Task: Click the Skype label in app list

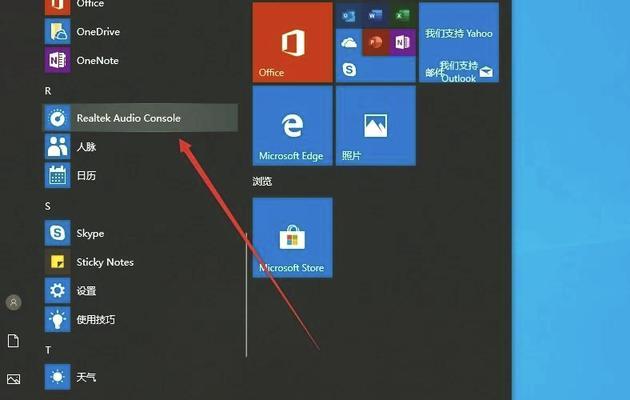Action: pos(90,234)
